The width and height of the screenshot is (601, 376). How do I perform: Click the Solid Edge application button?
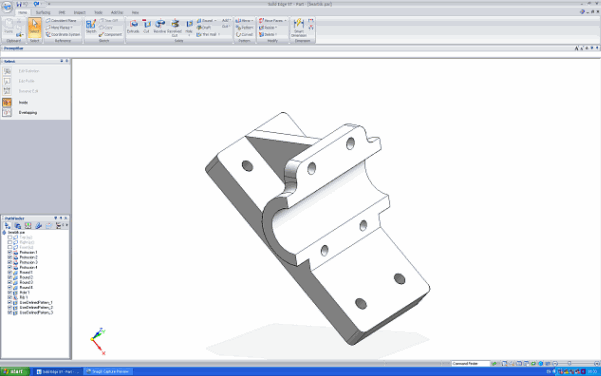7,6
